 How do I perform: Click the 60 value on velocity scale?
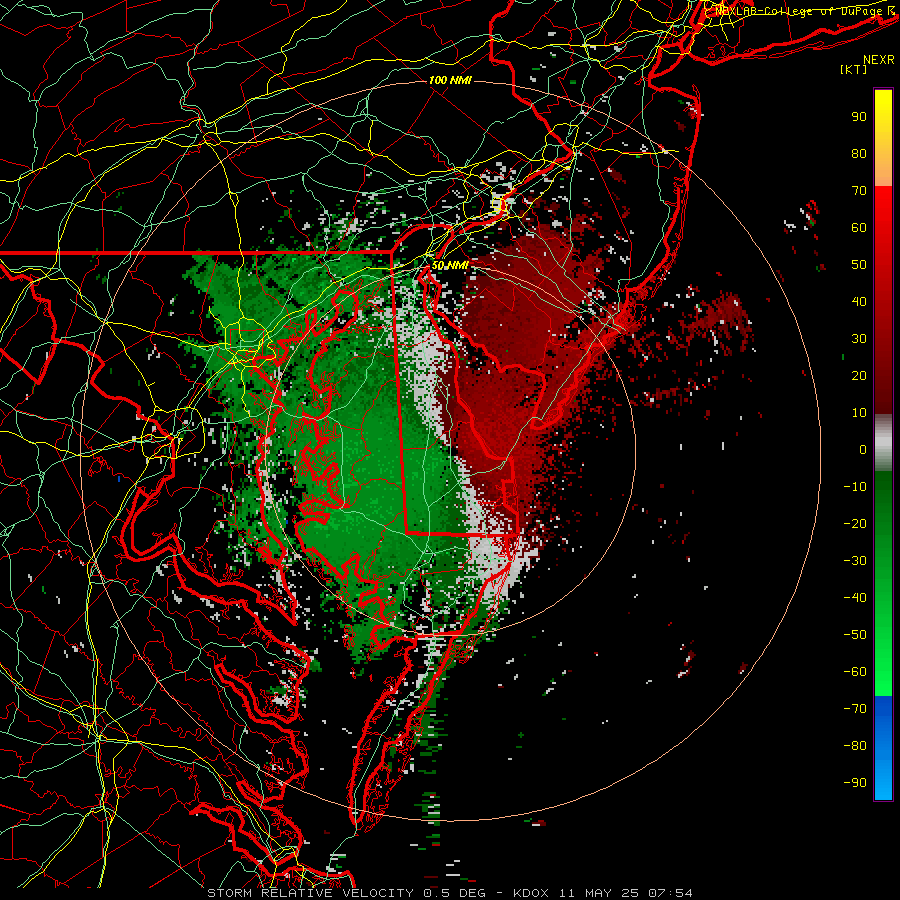(859, 227)
